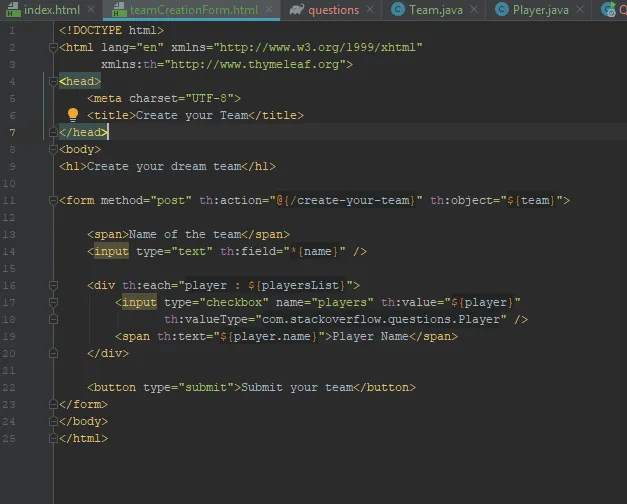This screenshot has width=627, height=504.
Task: Click the highlighted input tag on line 14
Action: (111, 252)
